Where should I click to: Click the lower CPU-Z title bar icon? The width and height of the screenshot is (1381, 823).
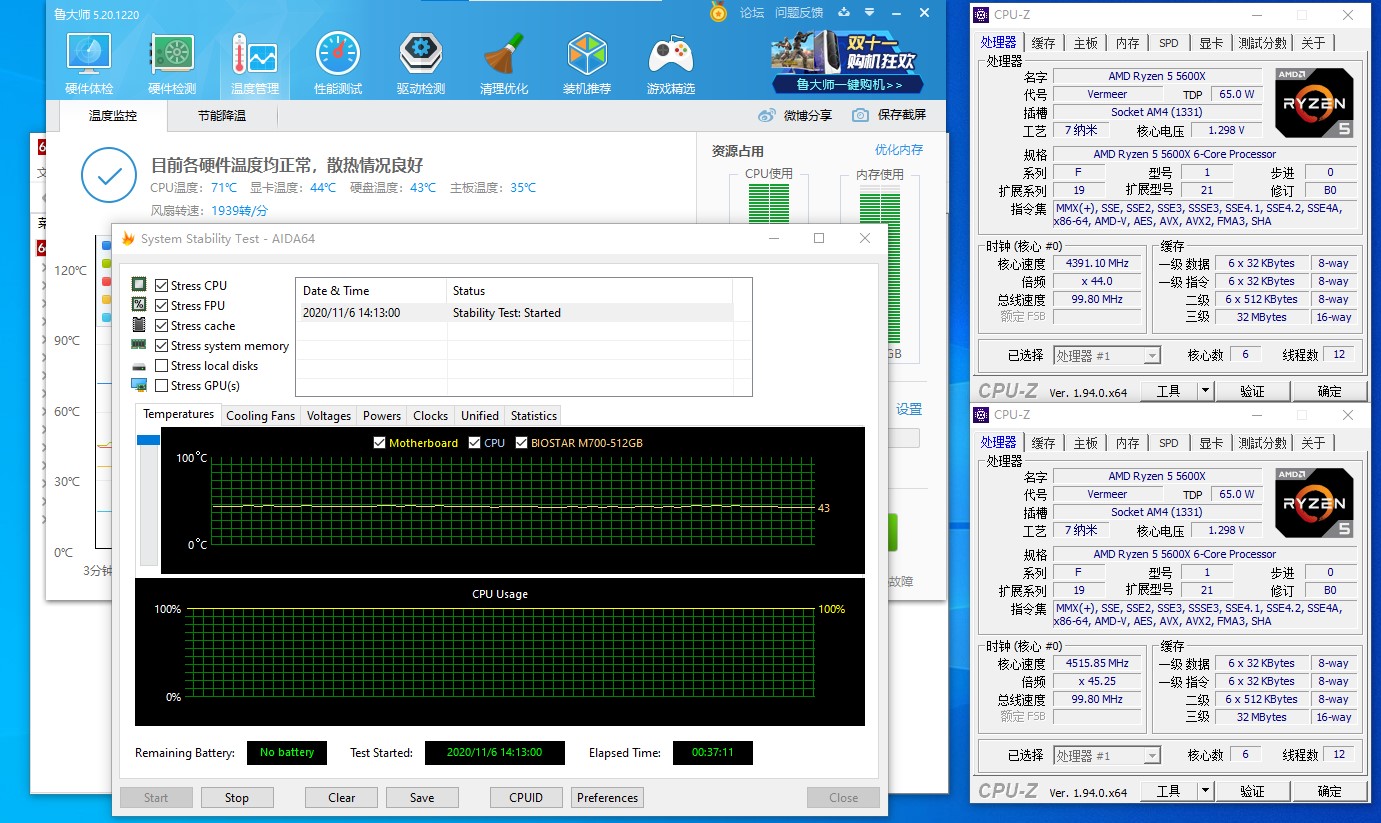click(x=982, y=415)
